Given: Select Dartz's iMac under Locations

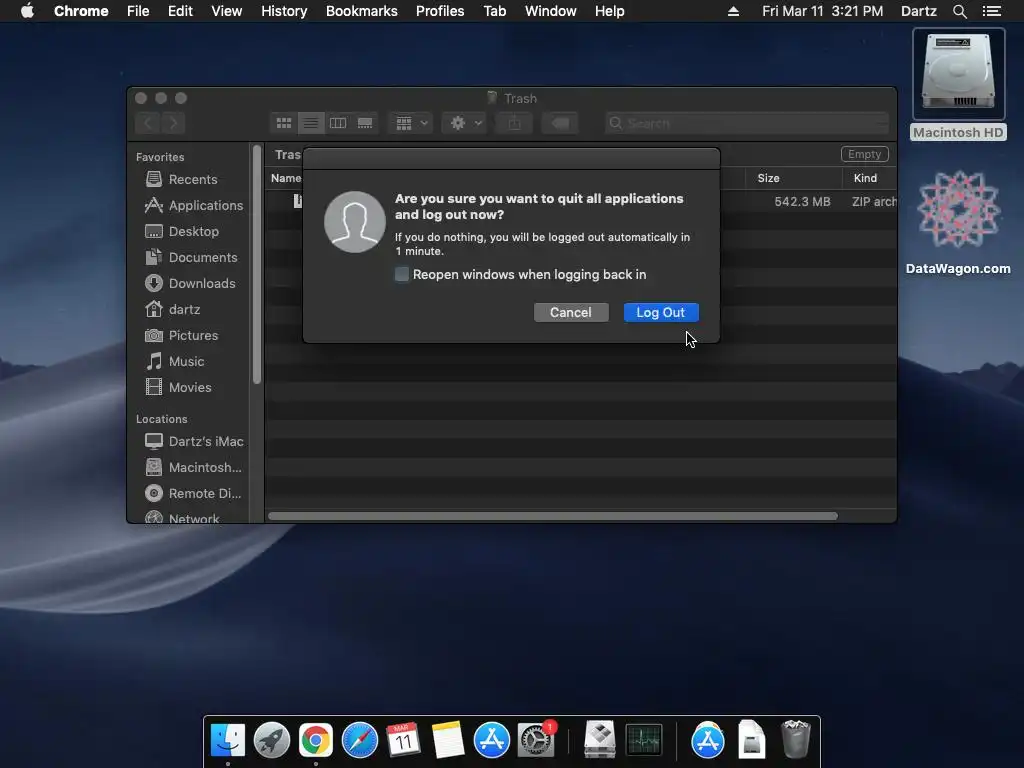Looking at the screenshot, I should (x=194, y=441).
